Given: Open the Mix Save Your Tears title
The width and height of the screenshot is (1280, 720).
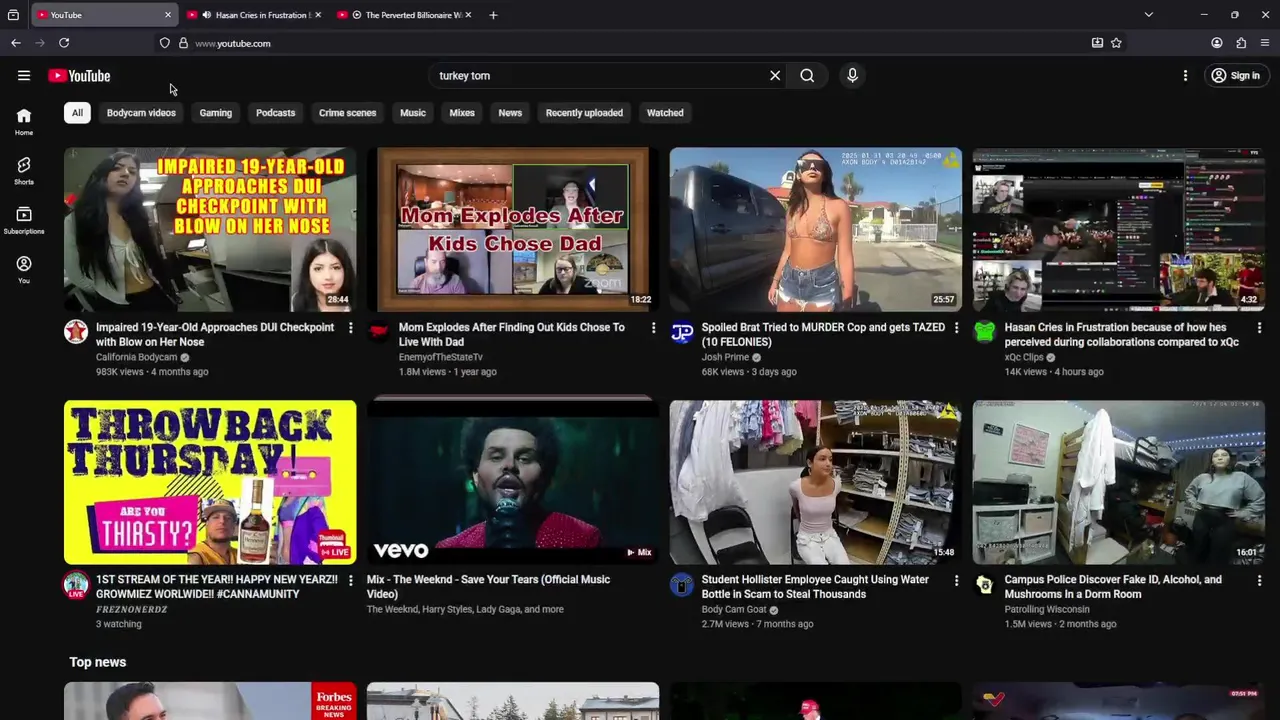Looking at the screenshot, I should 488,586.
